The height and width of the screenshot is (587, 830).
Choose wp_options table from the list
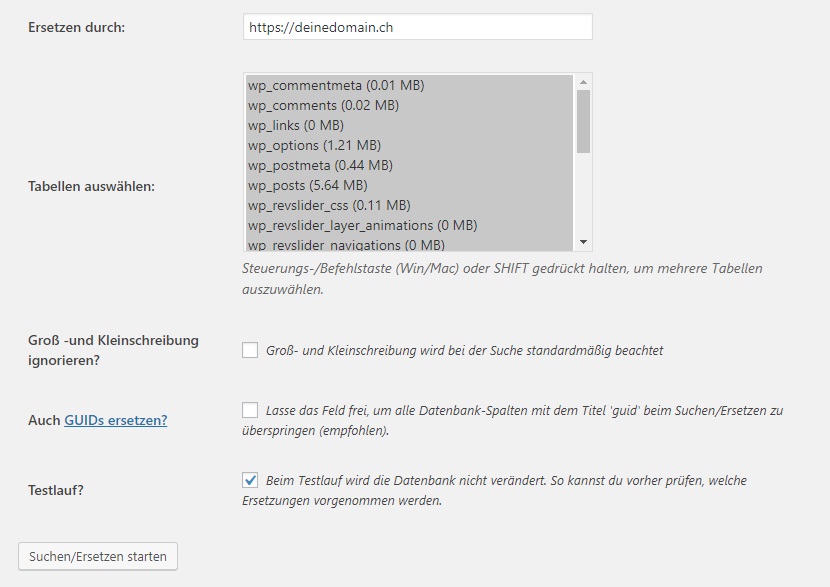click(314, 145)
